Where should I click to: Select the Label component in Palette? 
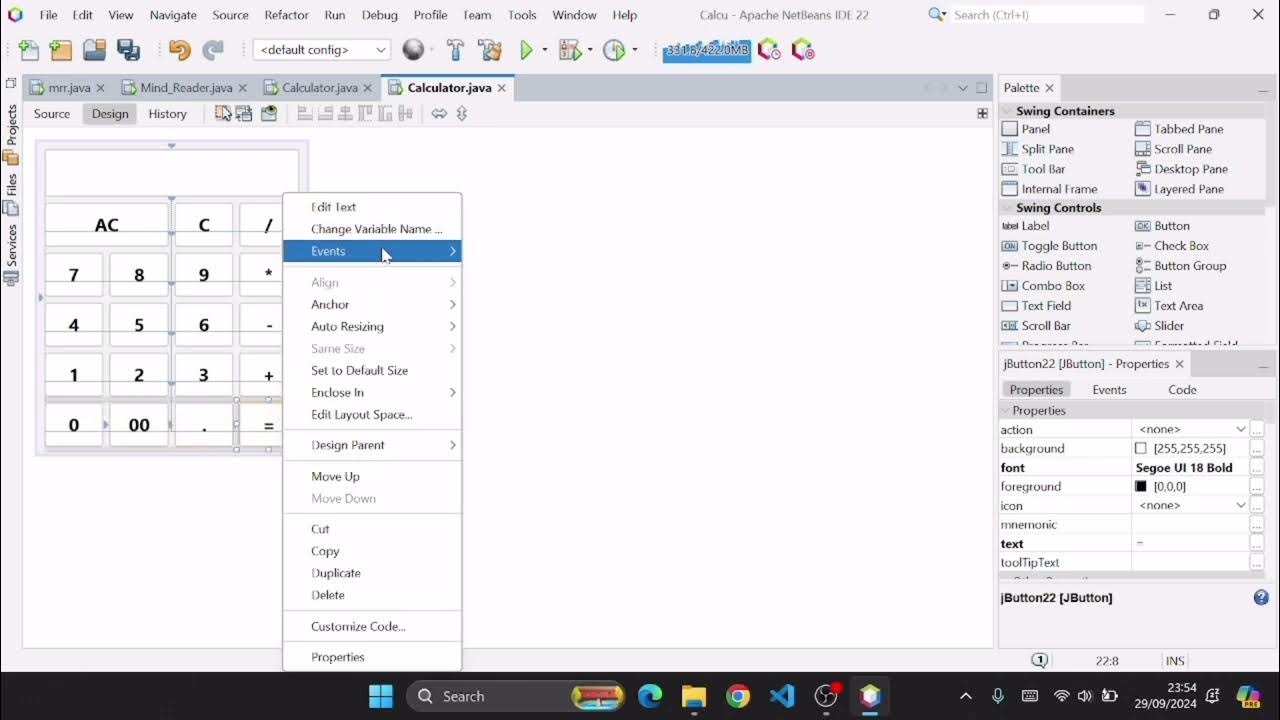(x=1026, y=226)
